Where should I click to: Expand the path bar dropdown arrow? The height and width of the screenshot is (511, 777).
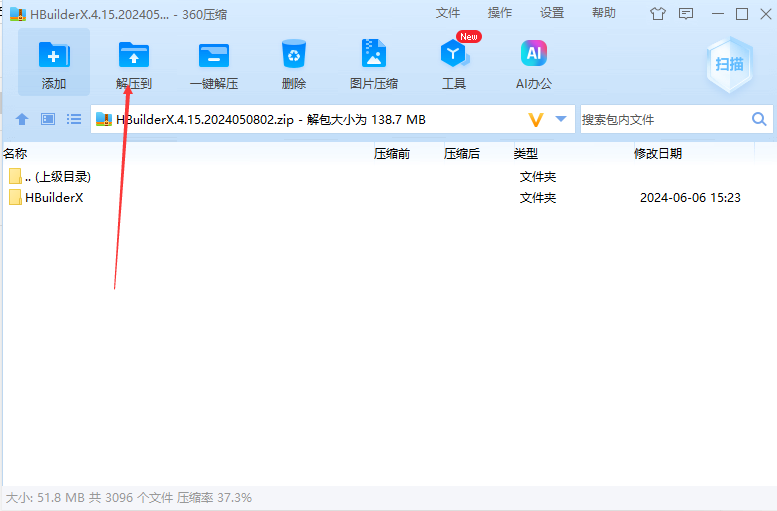(561, 119)
